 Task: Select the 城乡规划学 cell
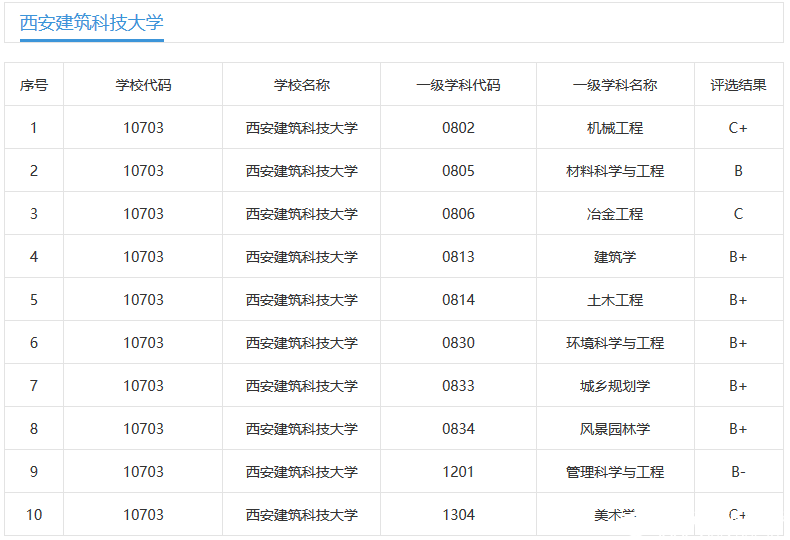[x=615, y=386]
